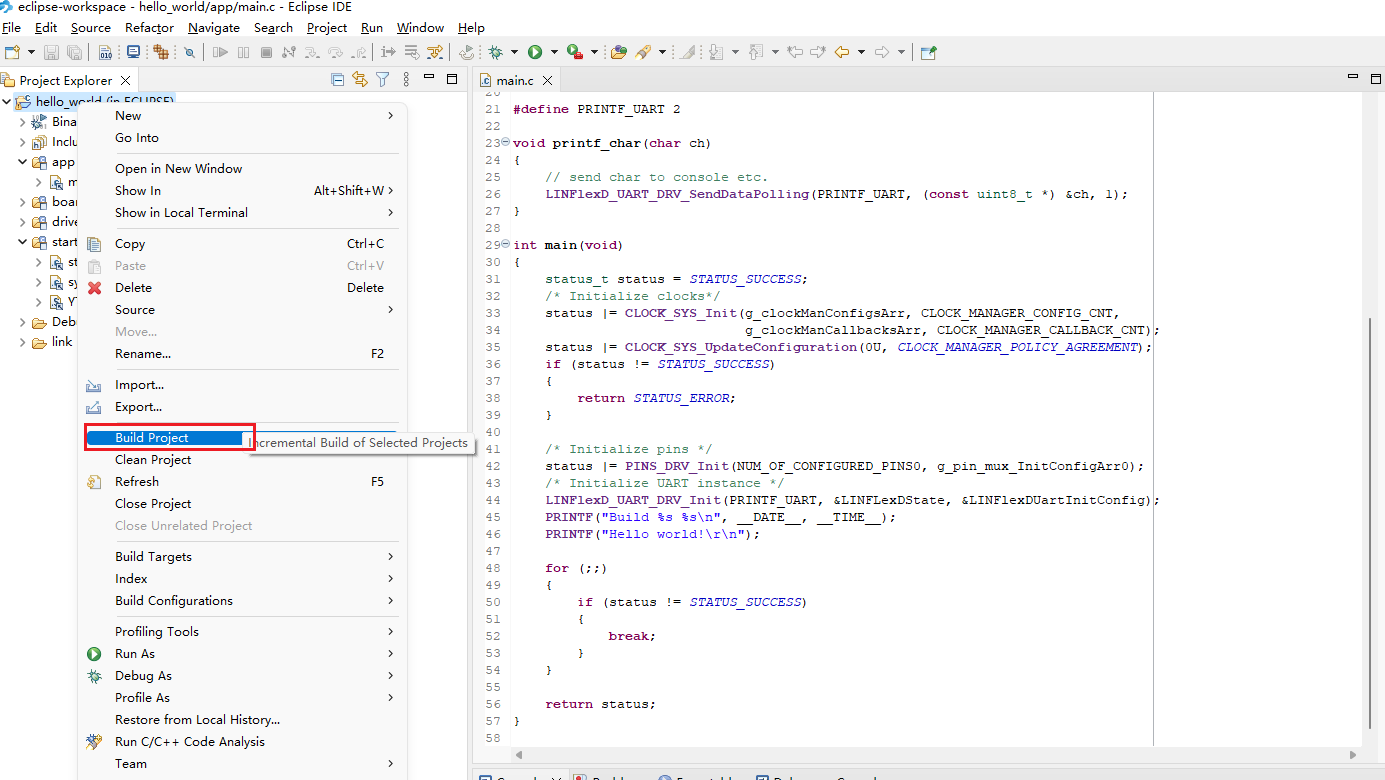Click the Resume debug toolbar icon

point(220,52)
